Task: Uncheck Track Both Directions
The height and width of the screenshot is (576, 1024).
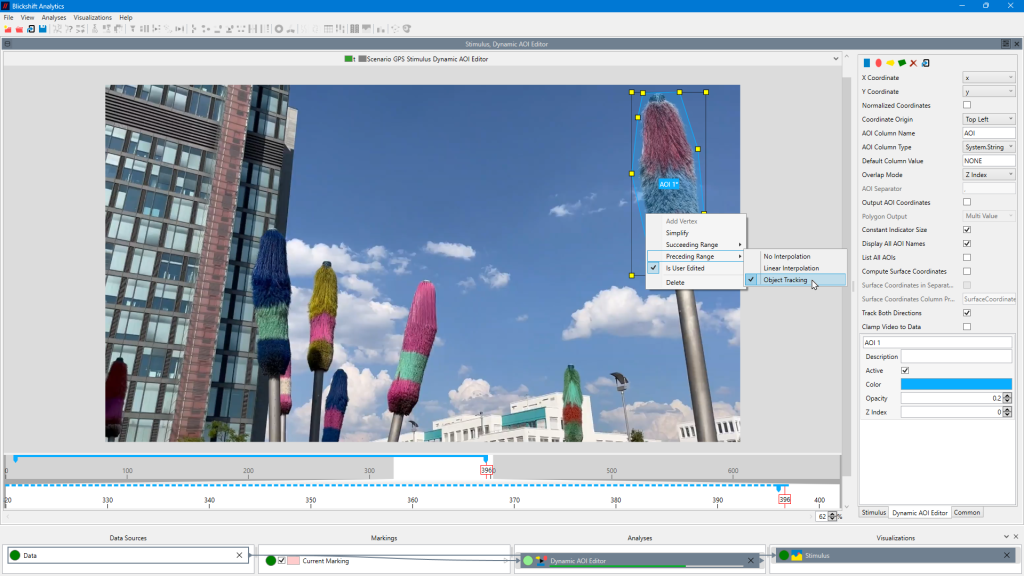Action: (967, 313)
